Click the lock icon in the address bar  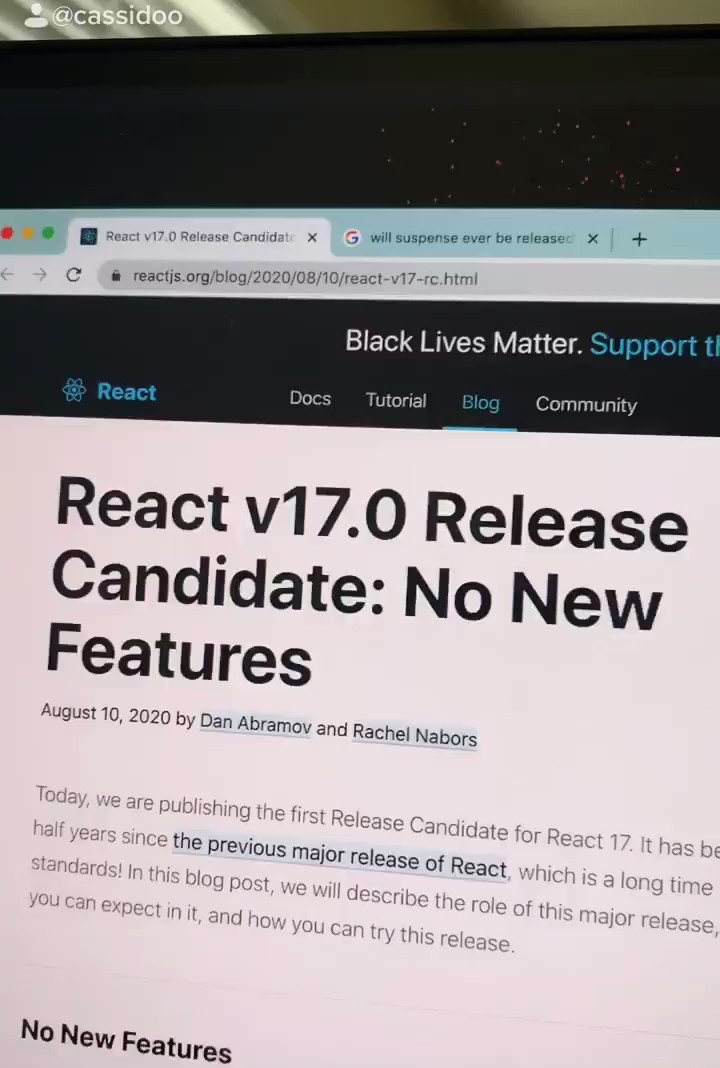117,276
